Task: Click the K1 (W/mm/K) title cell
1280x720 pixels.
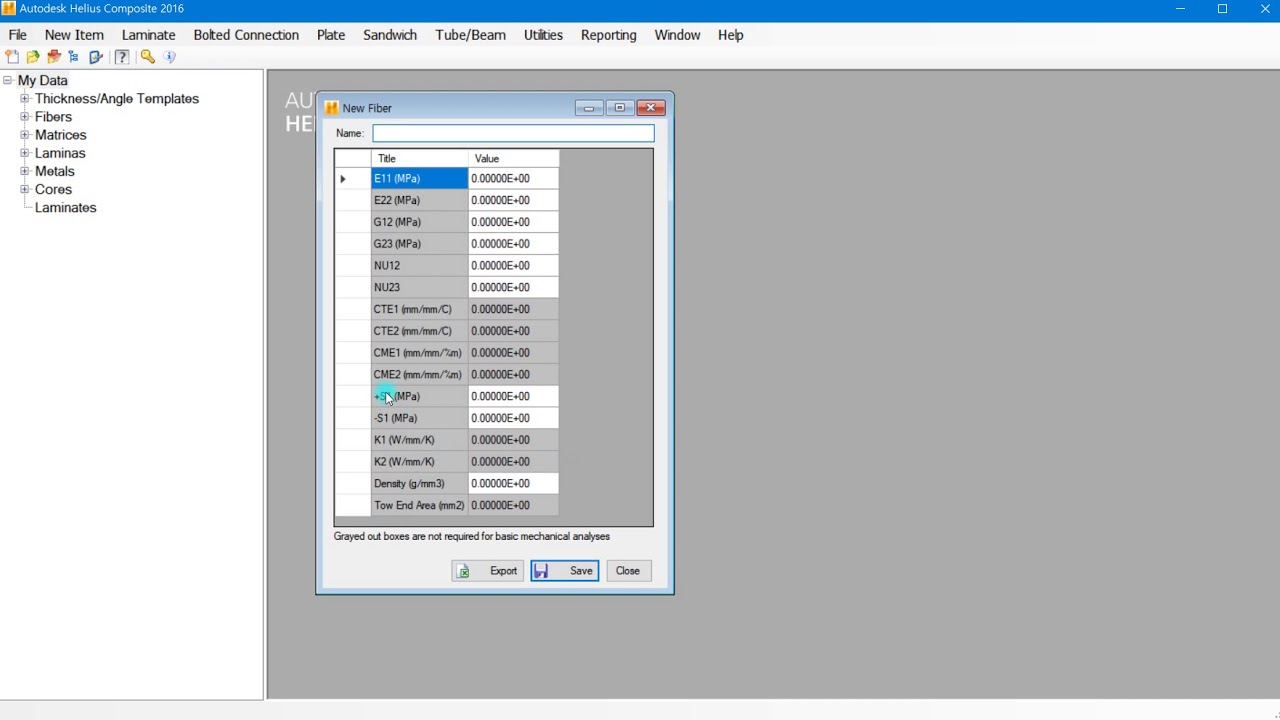Action: pos(419,440)
